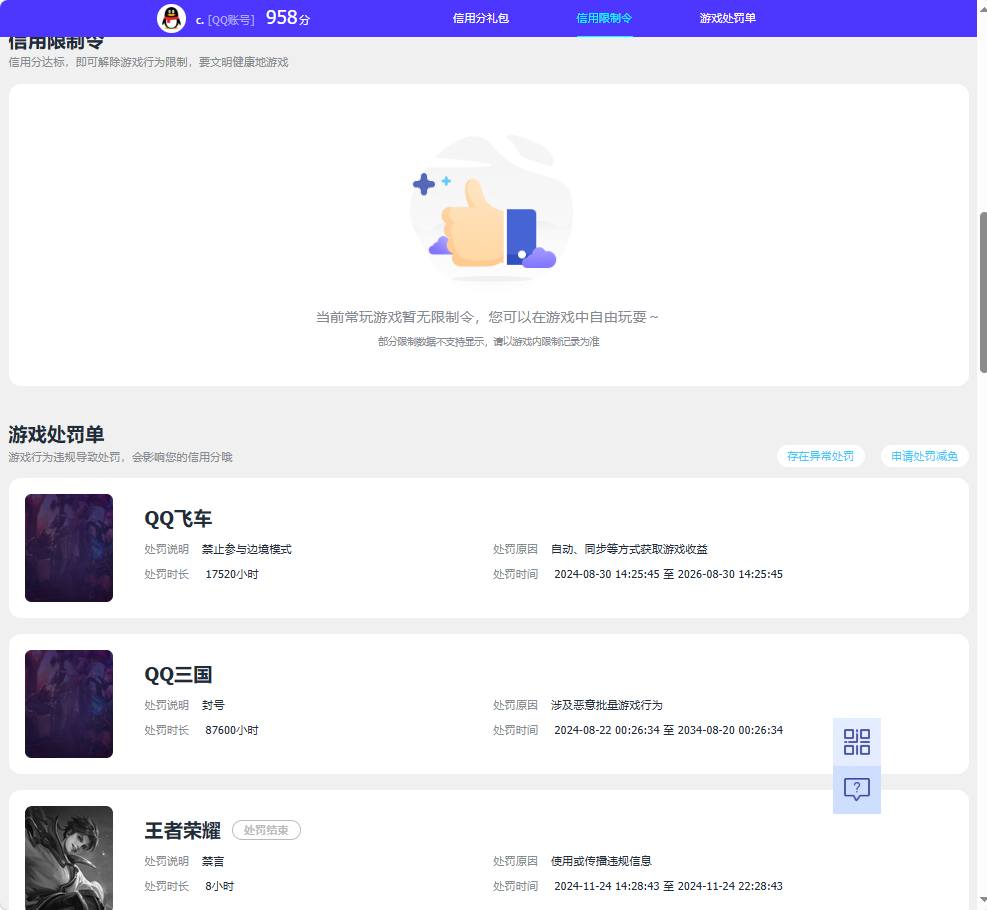Open 王者荣耀 game cover thumbnail
Viewport: 987px width, 910px height.
coord(69,858)
